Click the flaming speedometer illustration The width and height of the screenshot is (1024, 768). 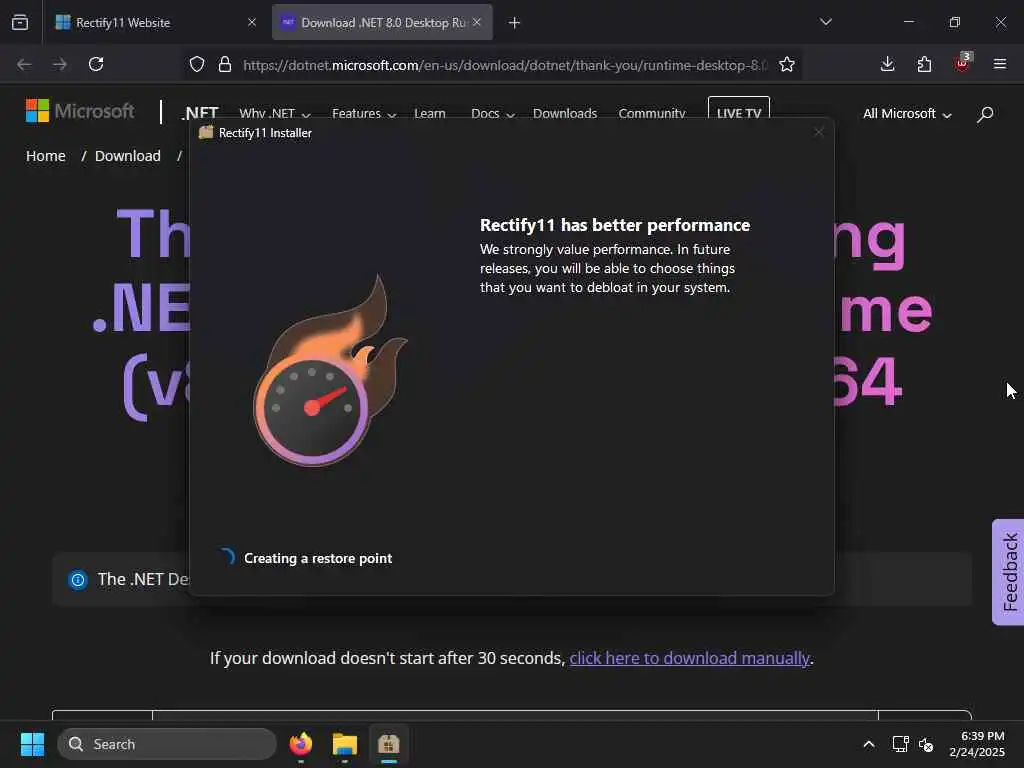330,370
